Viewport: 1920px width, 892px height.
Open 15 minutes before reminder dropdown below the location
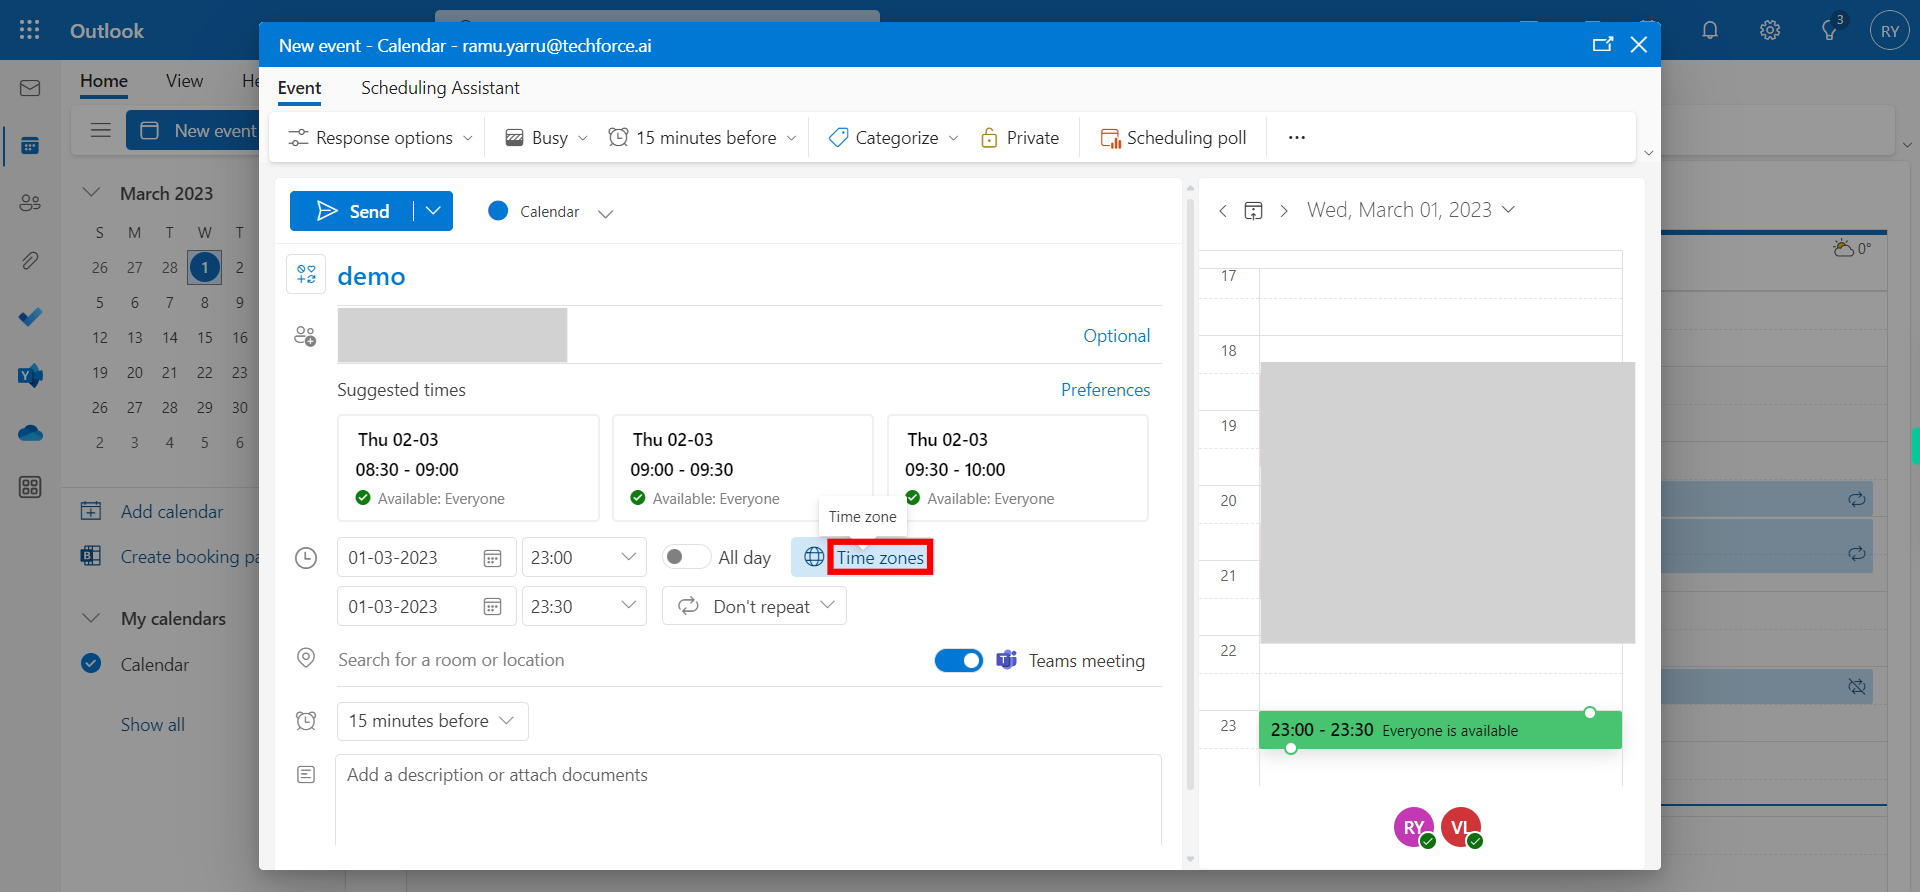click(x=432, y=721)
